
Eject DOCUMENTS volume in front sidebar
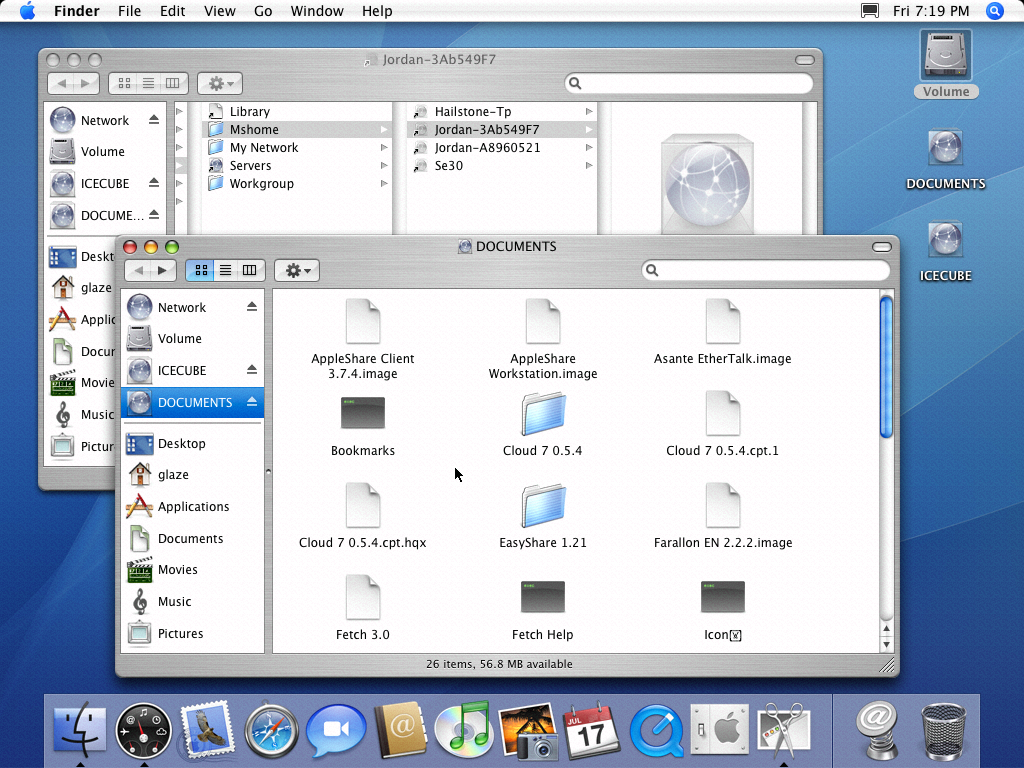click(x=252, y=402)
